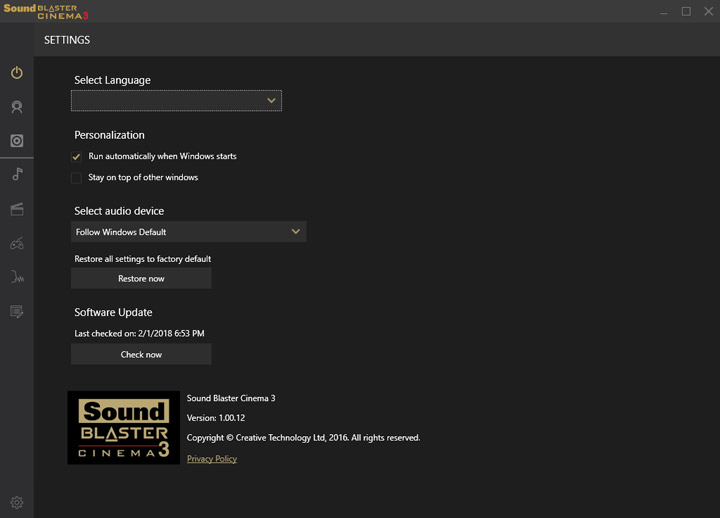The image size is (720, 518).
Task: Click the Check now update button
Action: tap(141, 354)
